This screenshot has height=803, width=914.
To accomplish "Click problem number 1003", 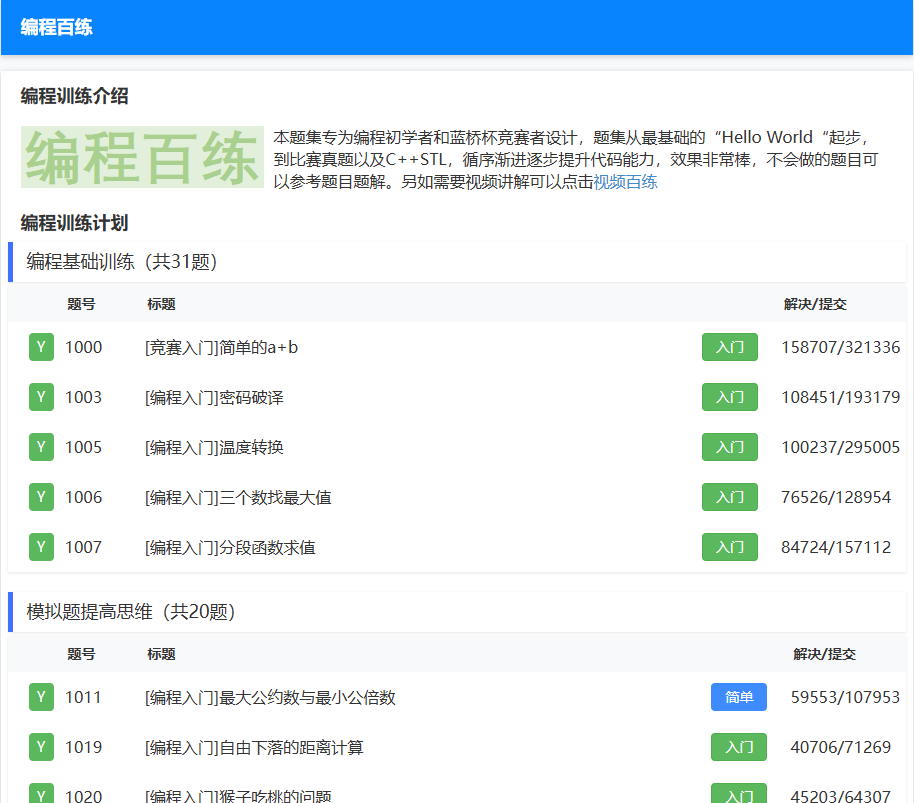I will (x=83, y=398).
